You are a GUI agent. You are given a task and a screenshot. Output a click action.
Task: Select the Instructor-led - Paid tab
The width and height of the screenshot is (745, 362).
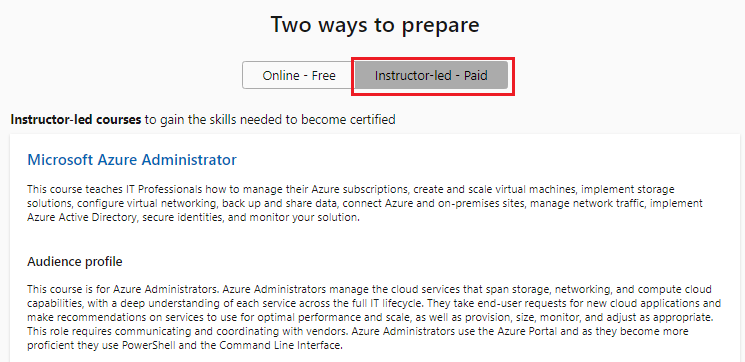(x=431, y=76)
